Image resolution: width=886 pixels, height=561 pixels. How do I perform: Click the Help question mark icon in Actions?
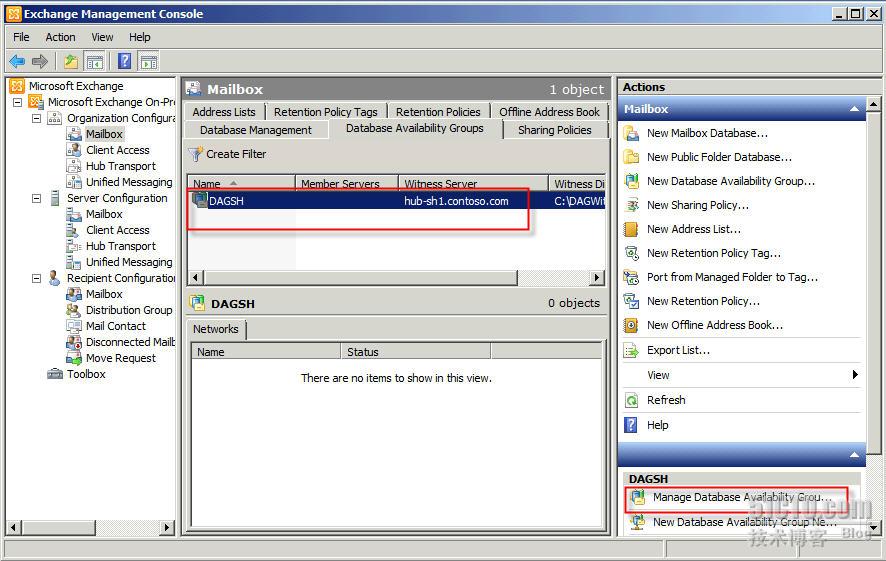(631, 425)
